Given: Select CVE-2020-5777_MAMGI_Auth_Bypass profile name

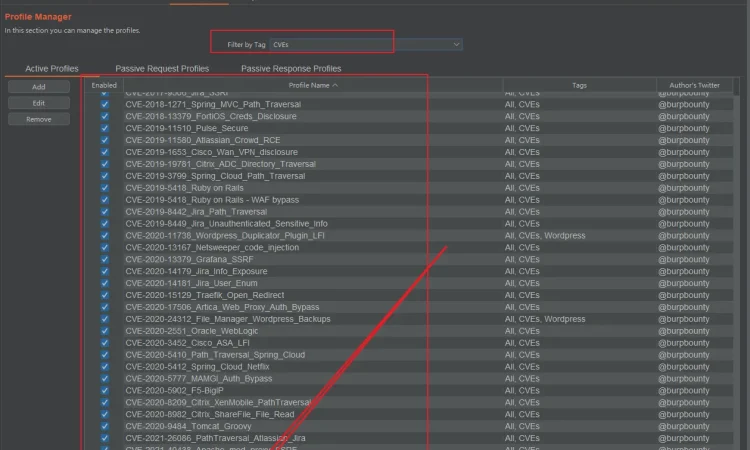Looking at the screenshot, I should (x=199, y=378).
